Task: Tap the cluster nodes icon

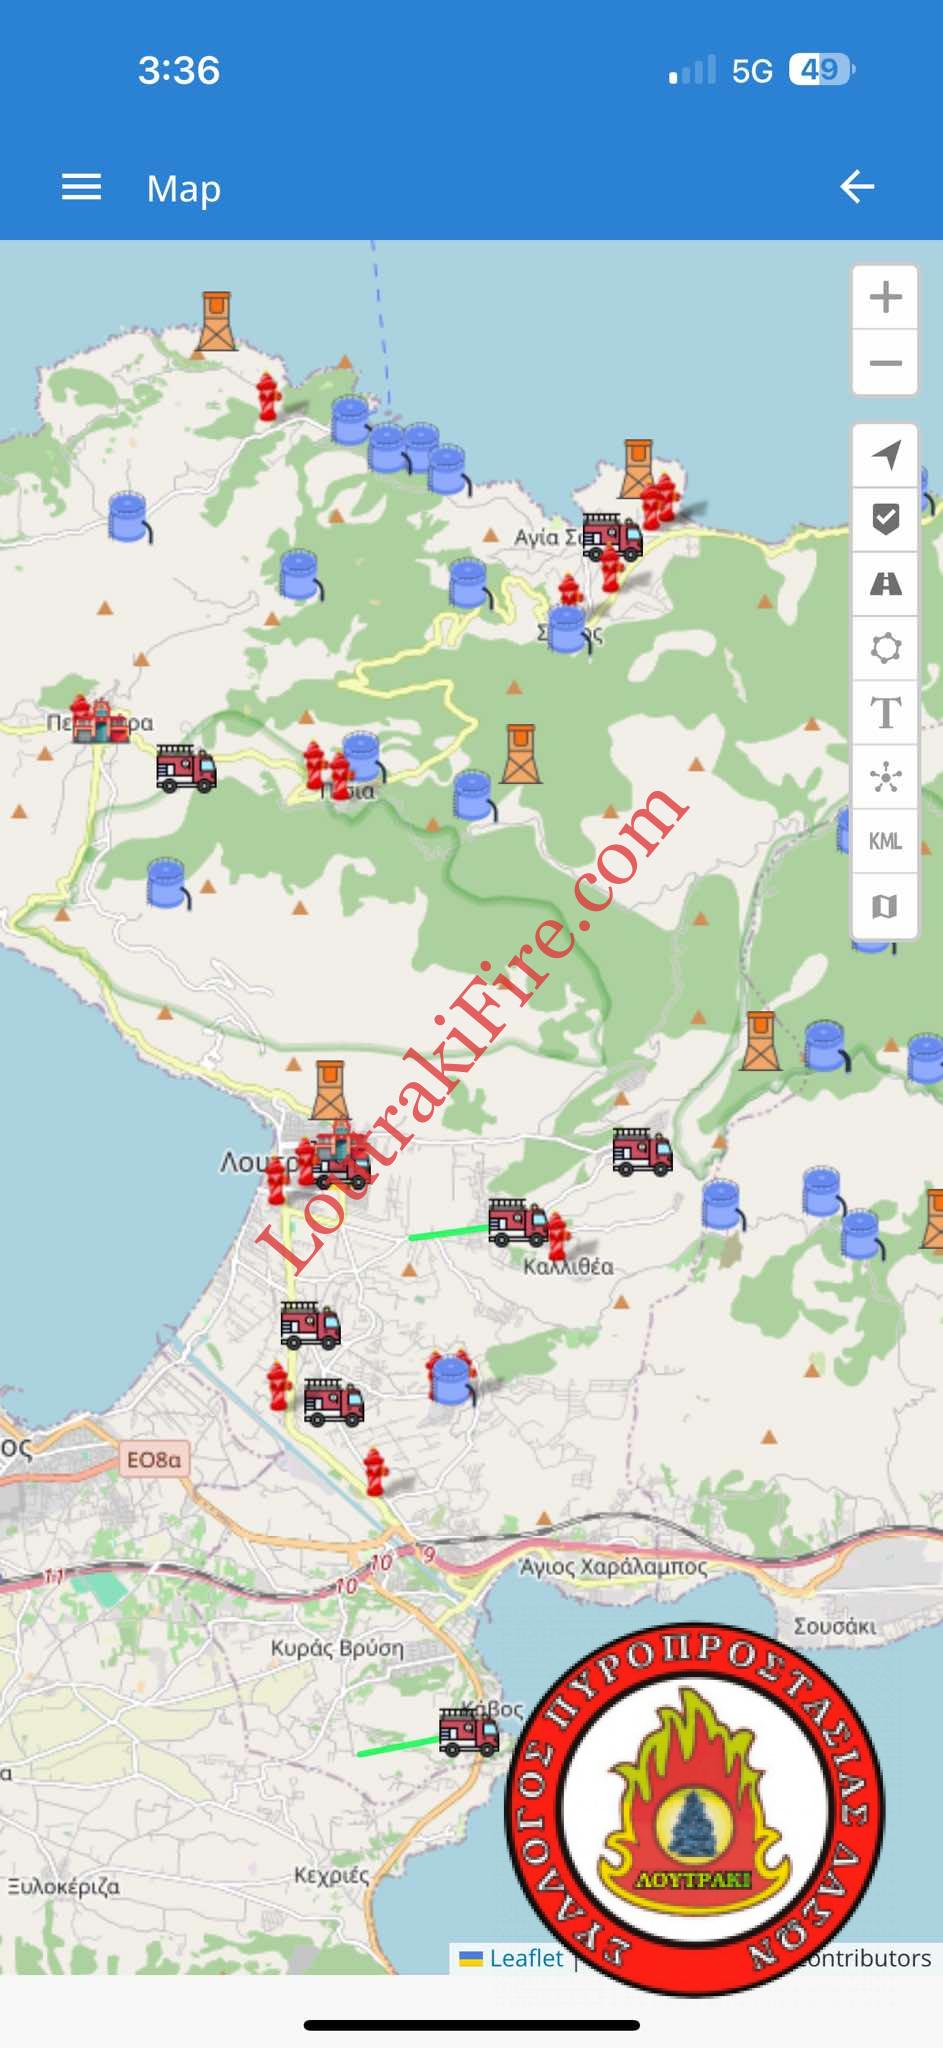Action: point(885,777)
